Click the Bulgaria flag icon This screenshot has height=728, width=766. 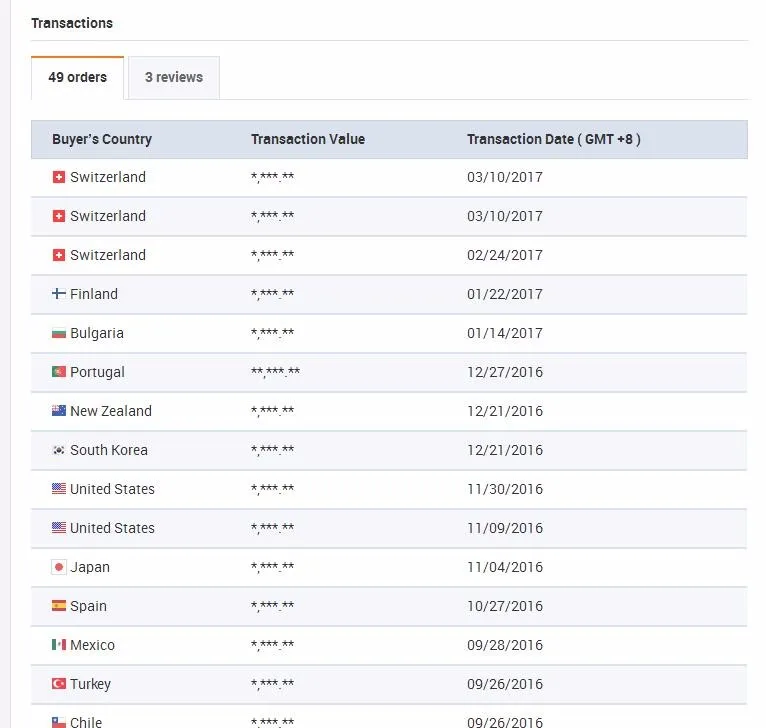59,333
